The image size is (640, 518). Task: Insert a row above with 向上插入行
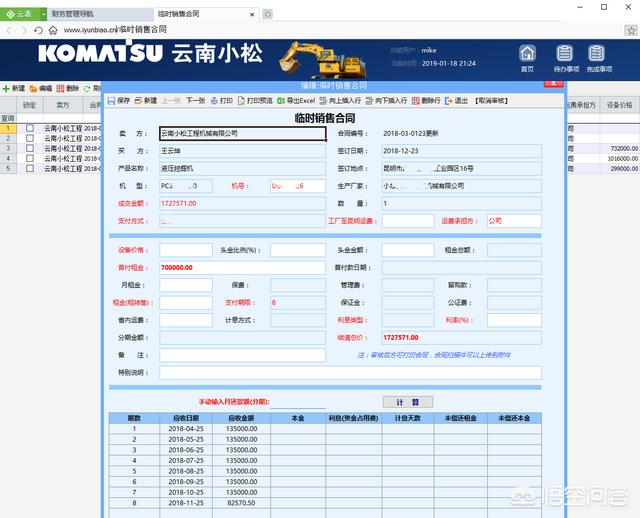click(x=343, y=101)
